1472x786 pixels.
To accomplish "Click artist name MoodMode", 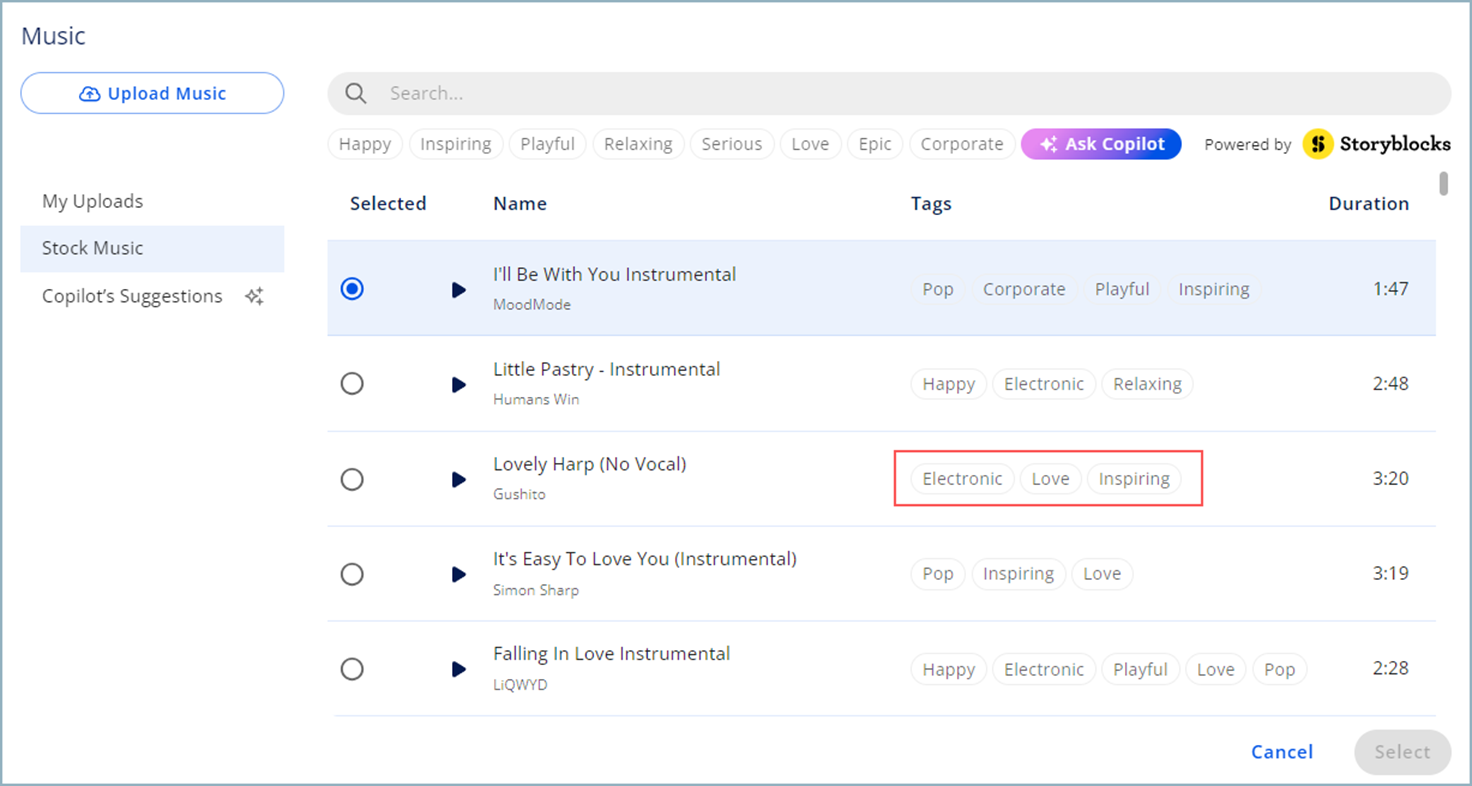I will point(532,305).
